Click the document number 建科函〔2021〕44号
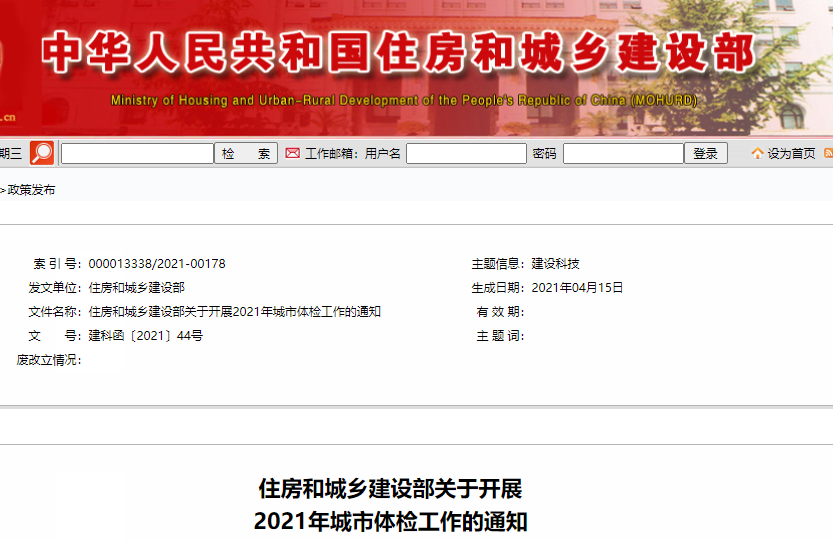 [146, 335]
